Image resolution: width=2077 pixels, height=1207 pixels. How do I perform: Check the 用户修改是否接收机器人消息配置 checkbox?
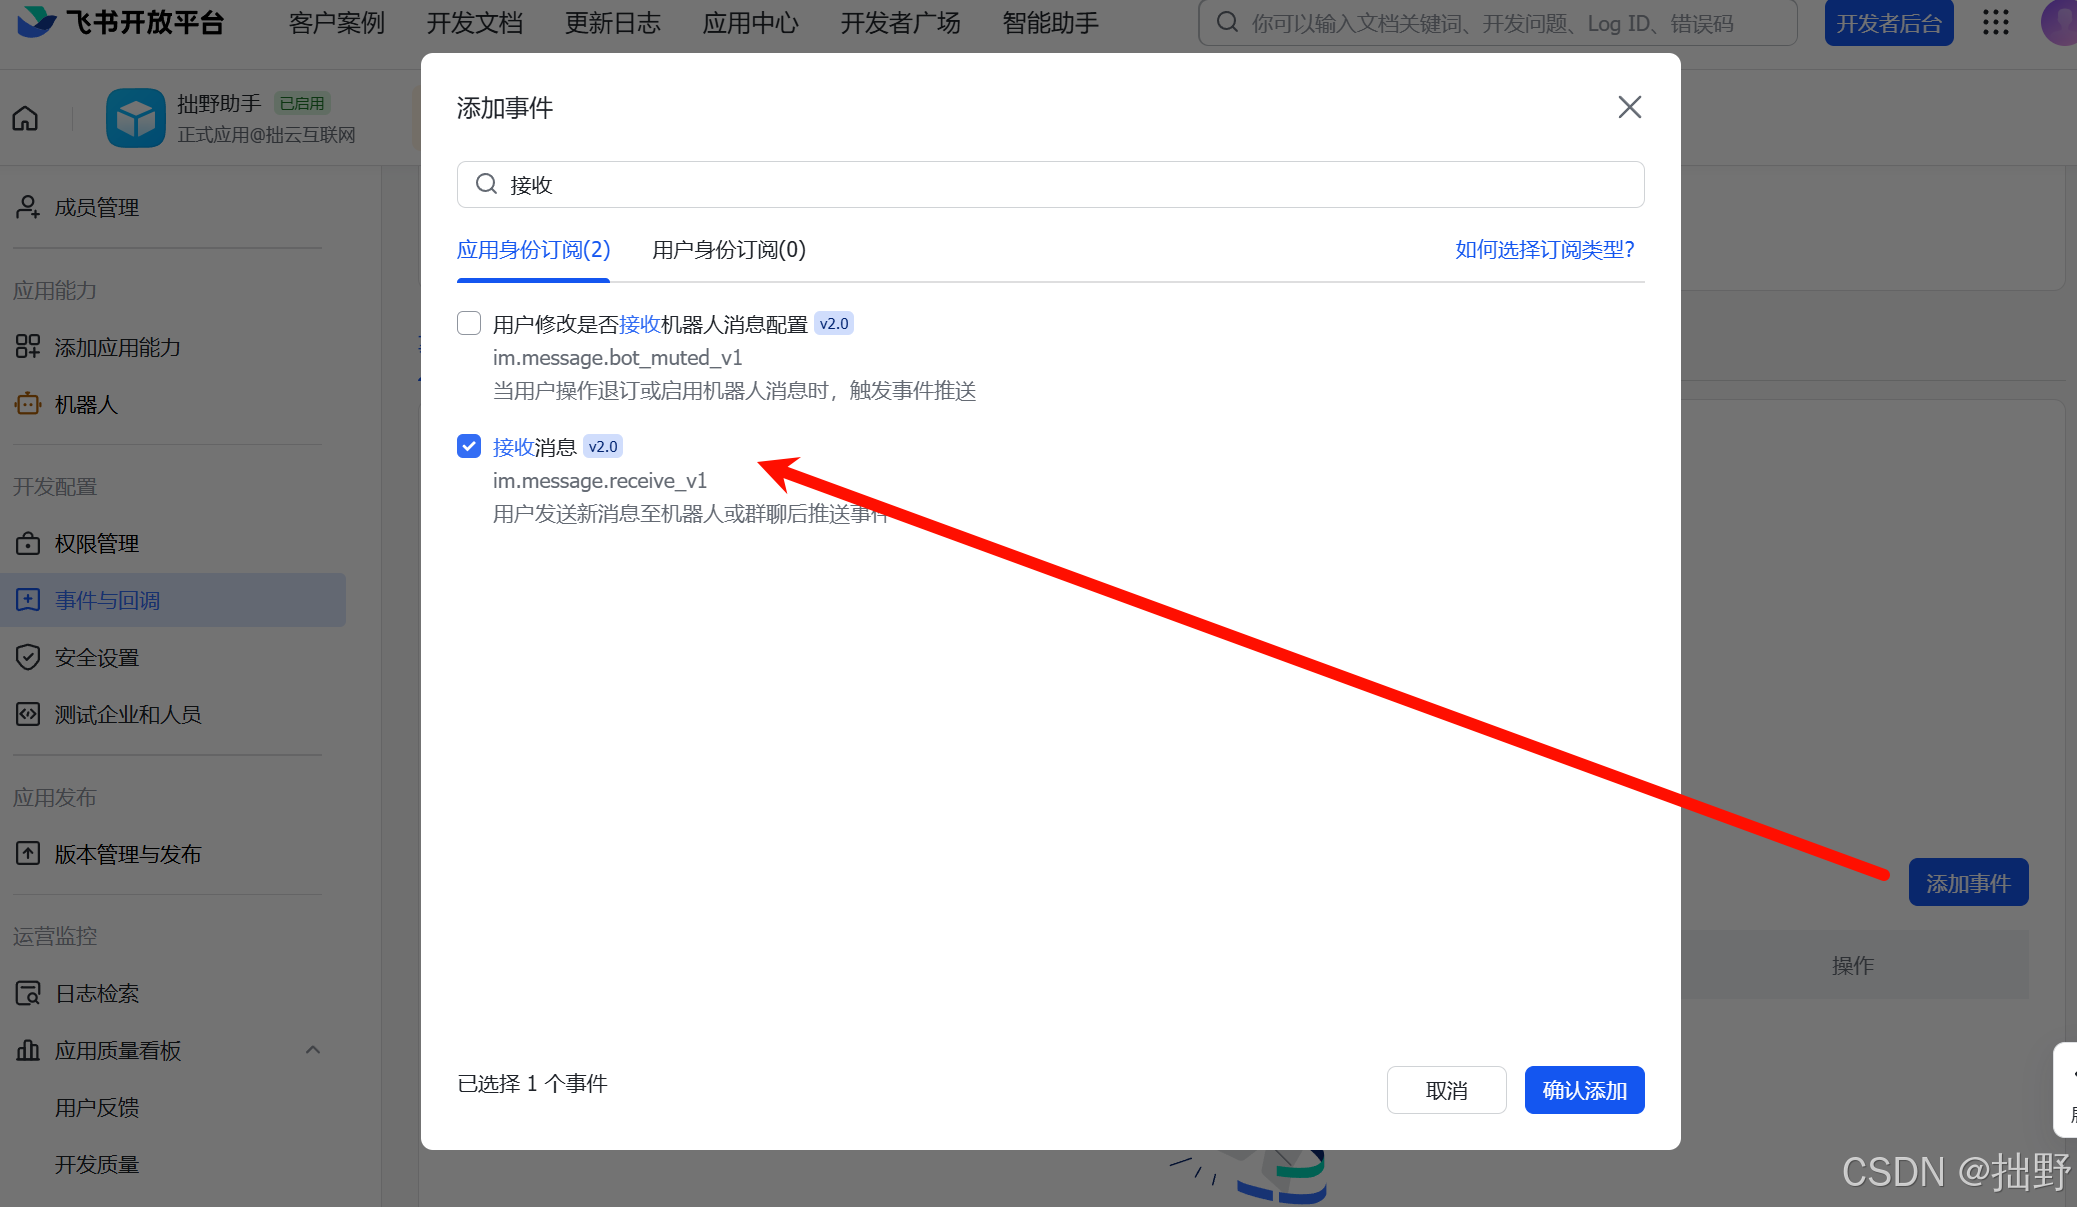[469, 323]
